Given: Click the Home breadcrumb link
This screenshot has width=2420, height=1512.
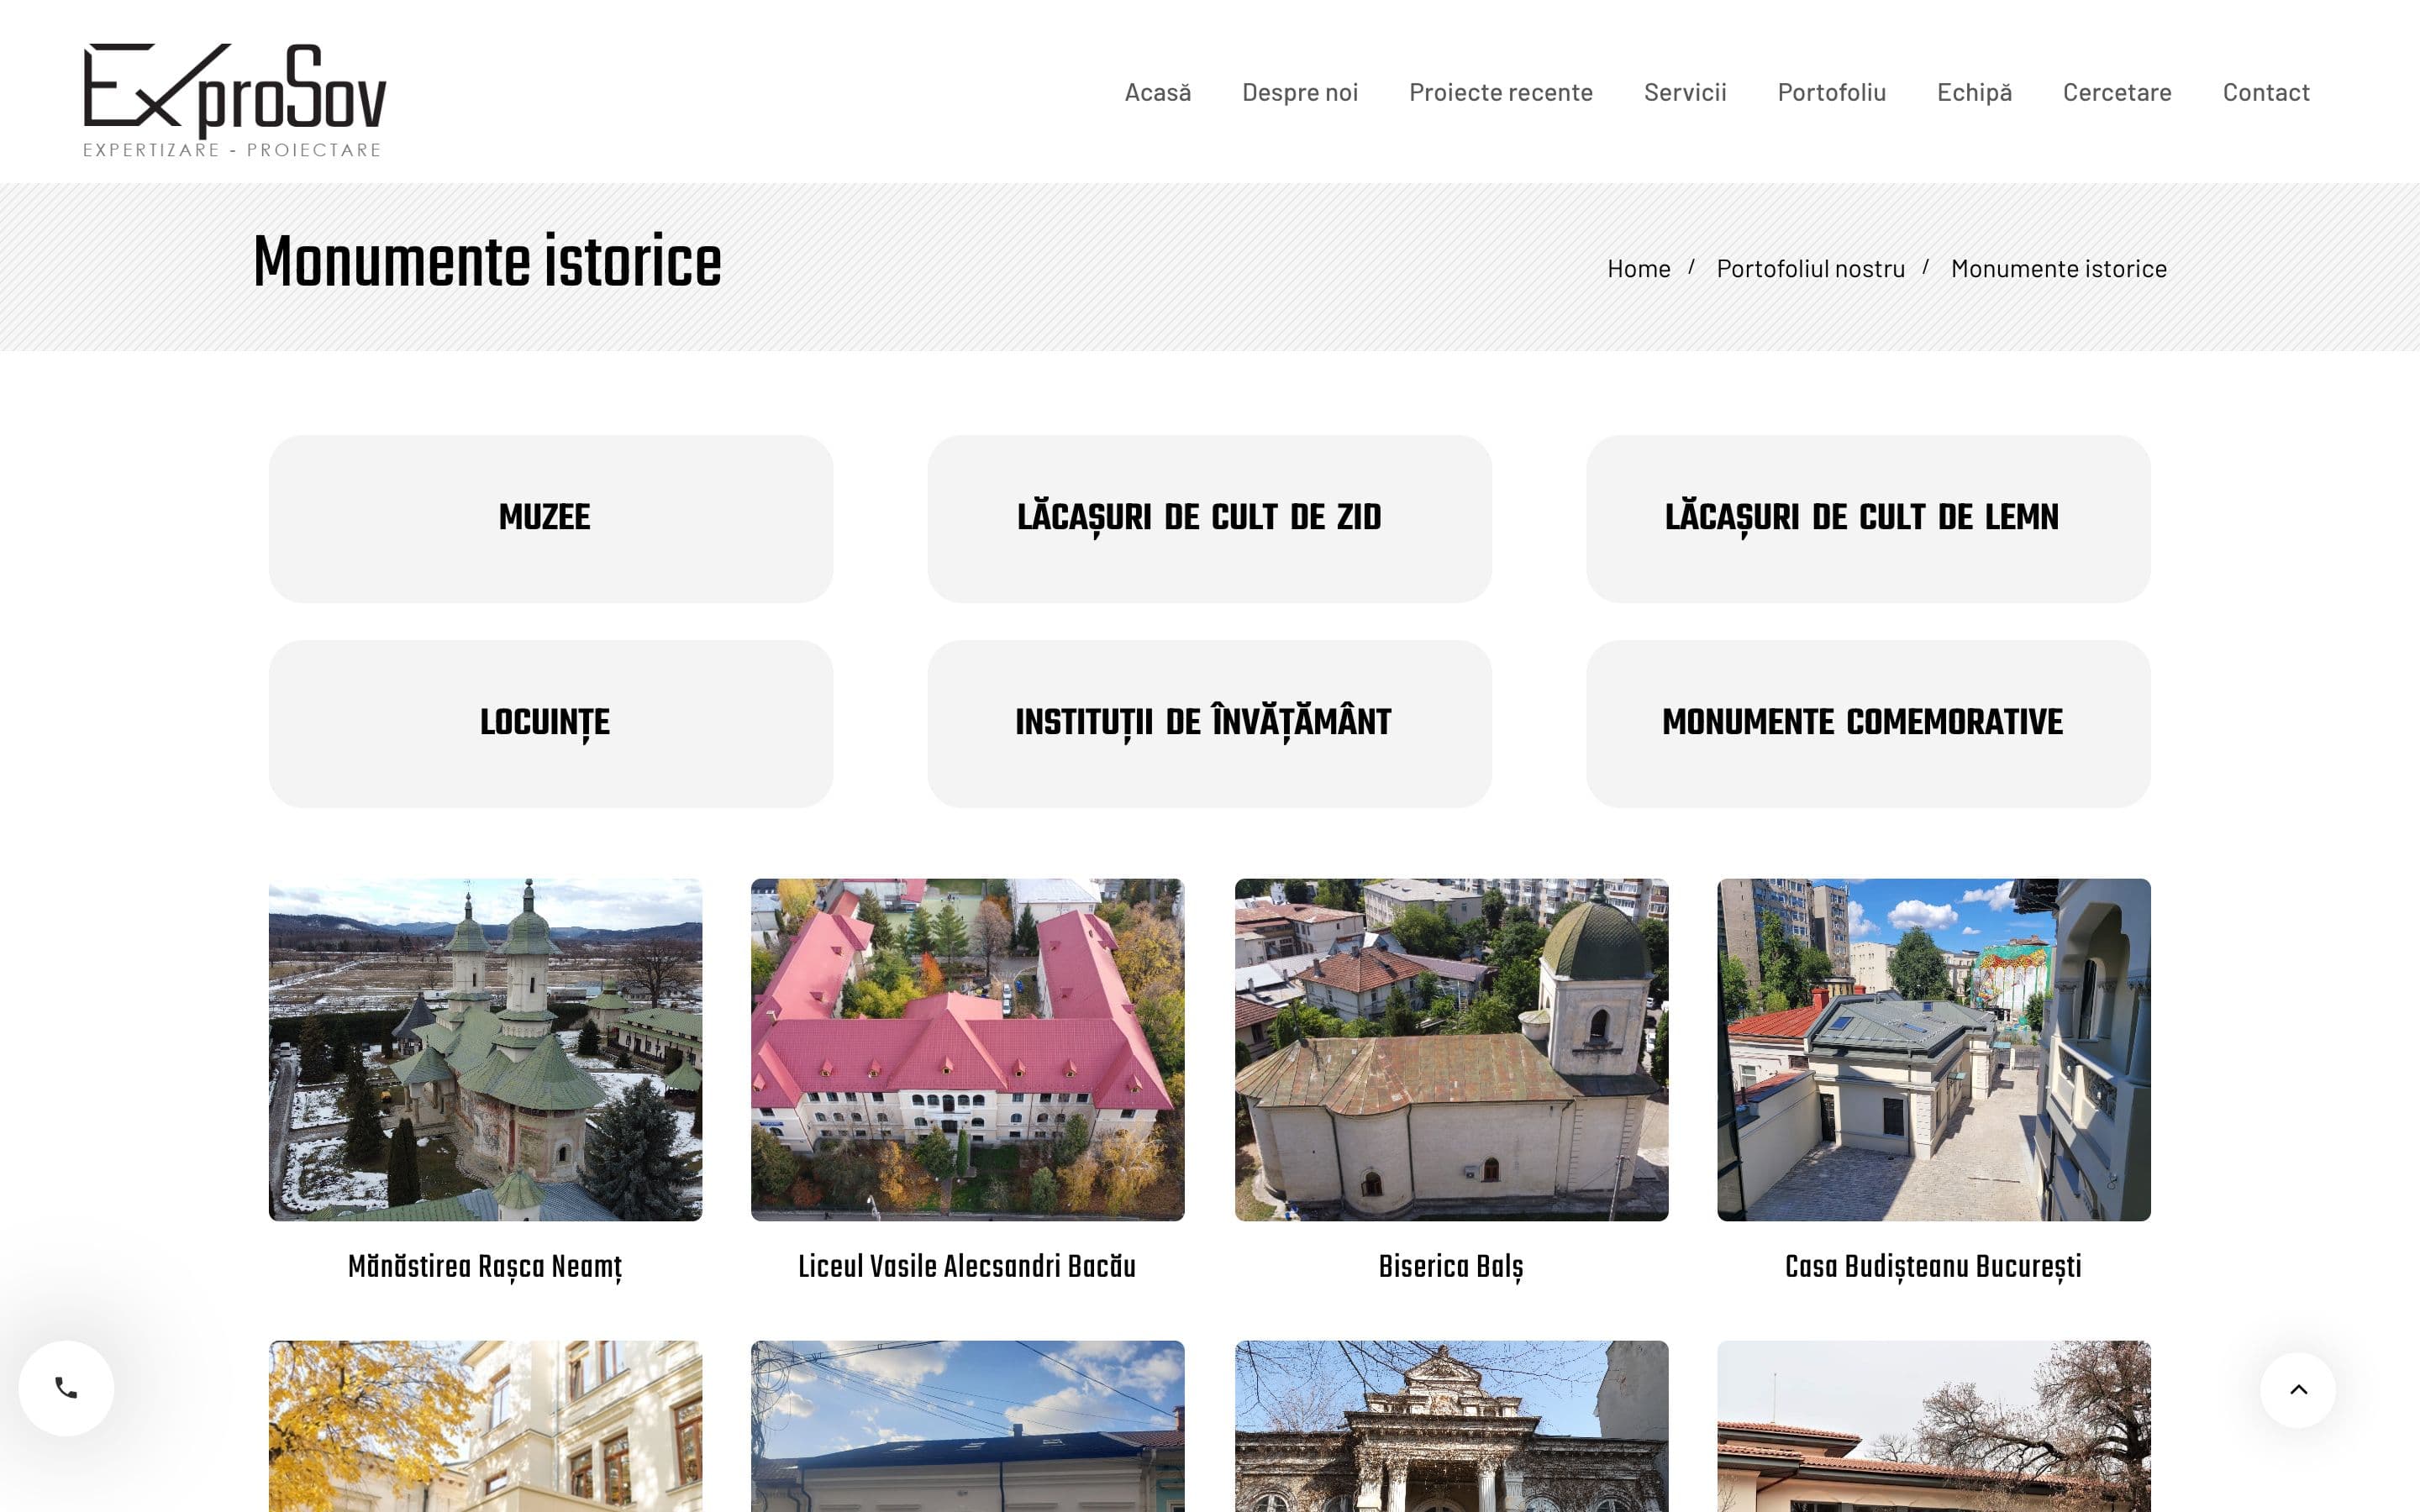Looking at the screenshot, I should click(x=1638, y=268).
